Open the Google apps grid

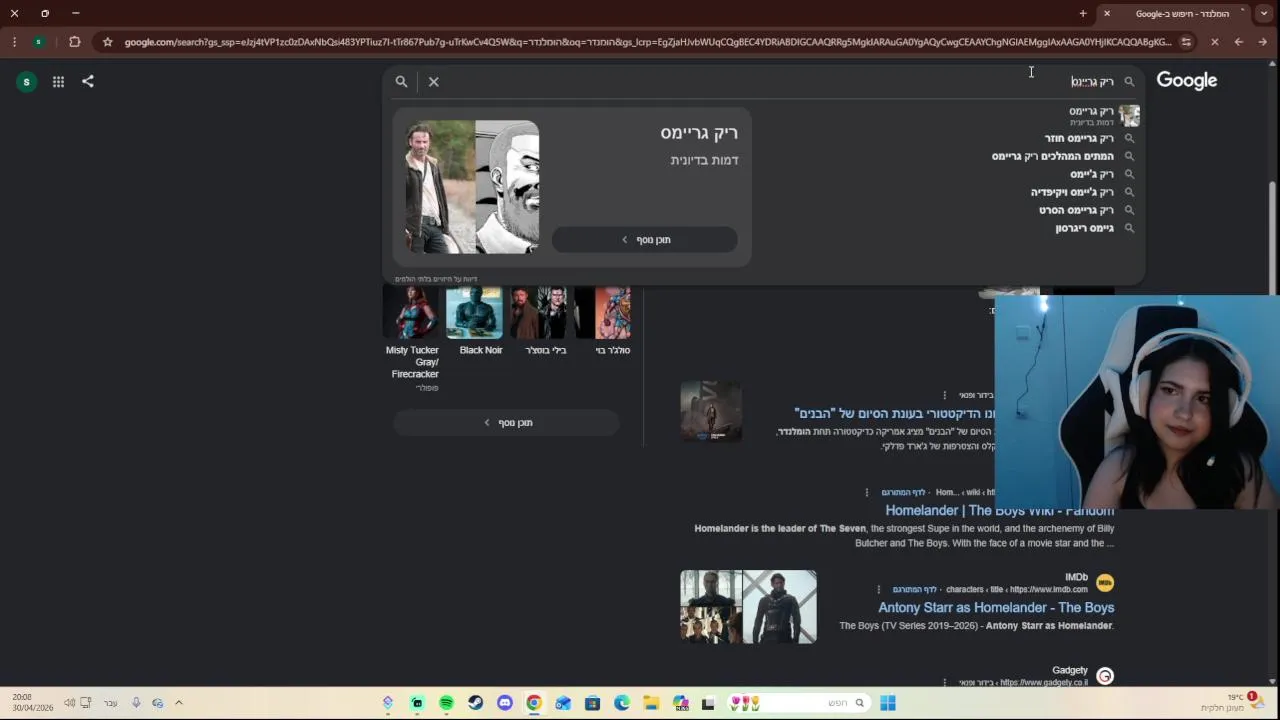coord(58,82)
